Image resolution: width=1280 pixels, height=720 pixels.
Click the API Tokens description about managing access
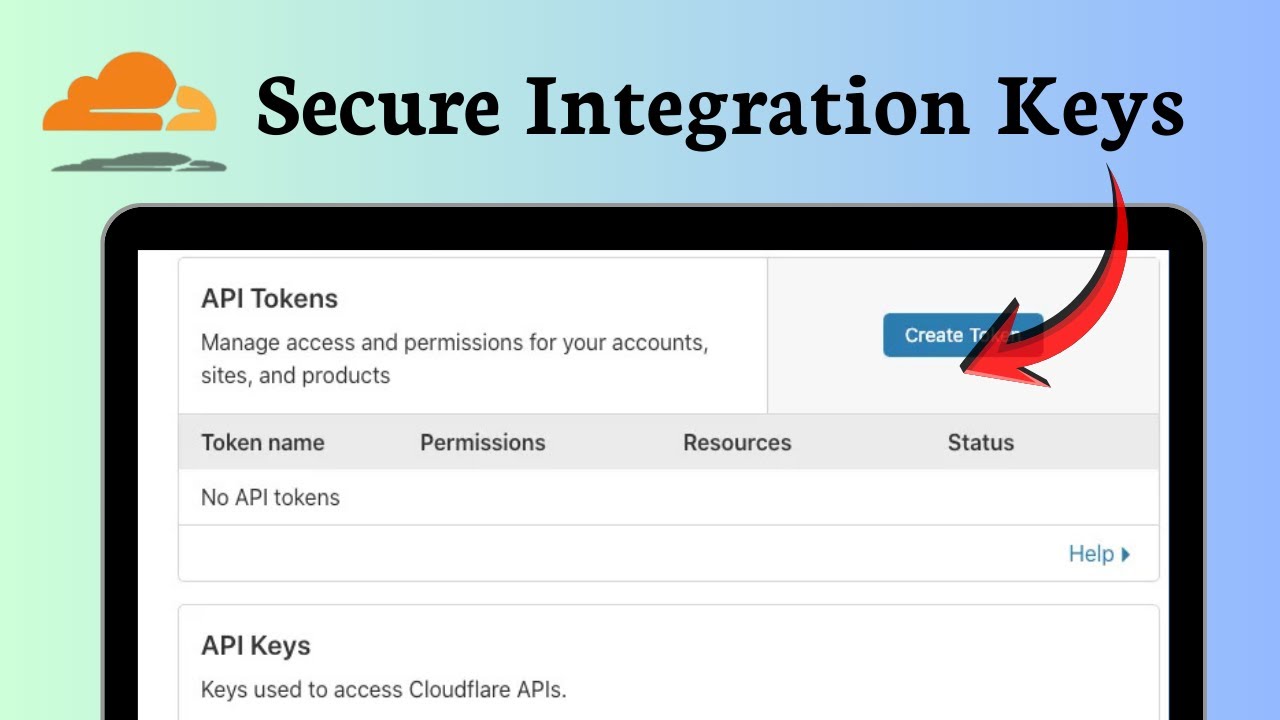coord(455,359)
